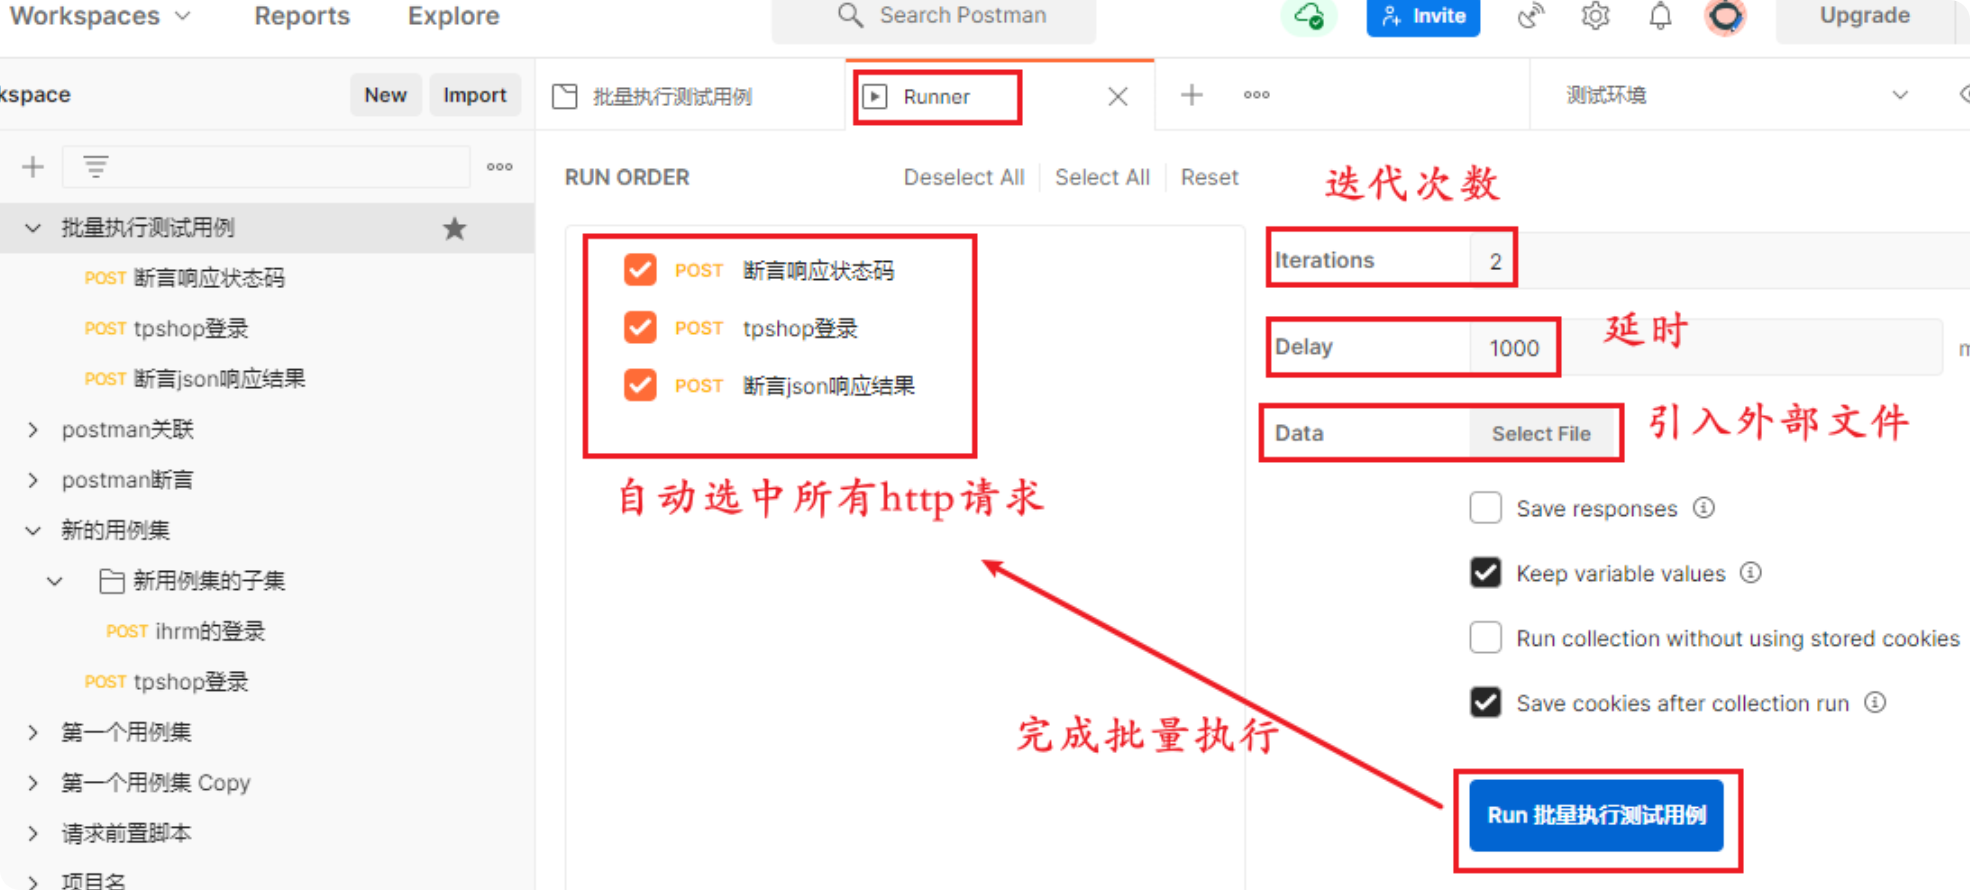The height and width of the screenshot is (890, 1970).
Task: Open the Explore menu
Action: pyautogui.click(x=453, y=16)
